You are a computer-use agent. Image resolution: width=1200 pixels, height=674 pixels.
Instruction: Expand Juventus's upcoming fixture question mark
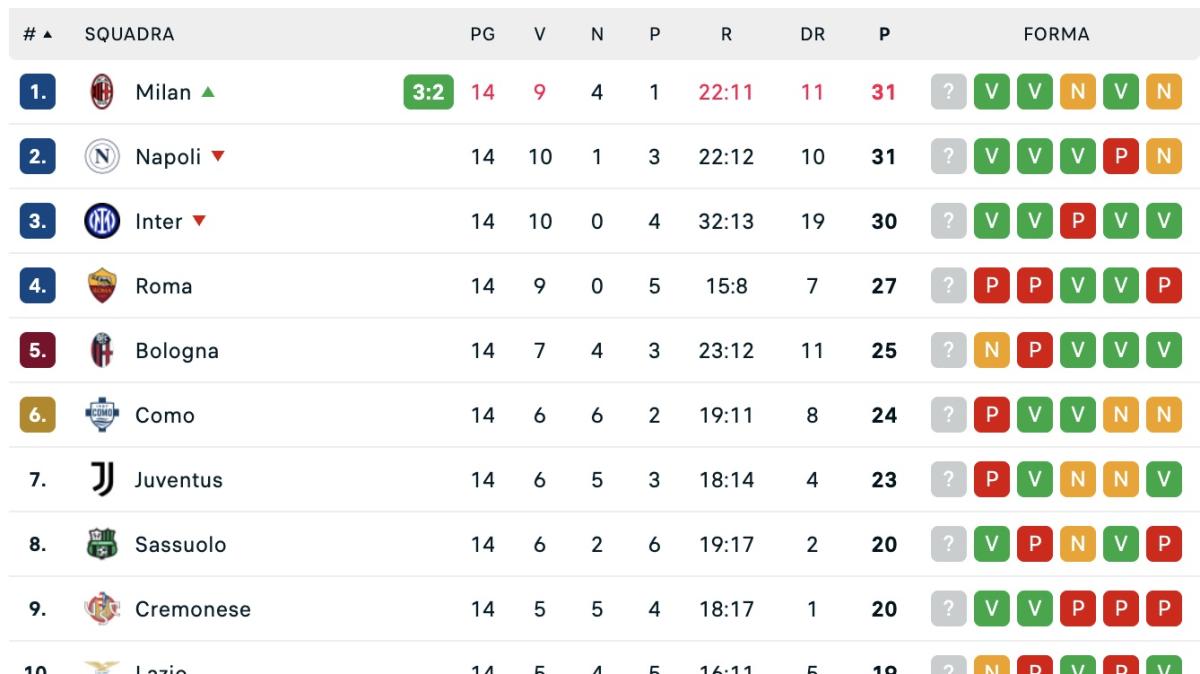pos(950,480)
